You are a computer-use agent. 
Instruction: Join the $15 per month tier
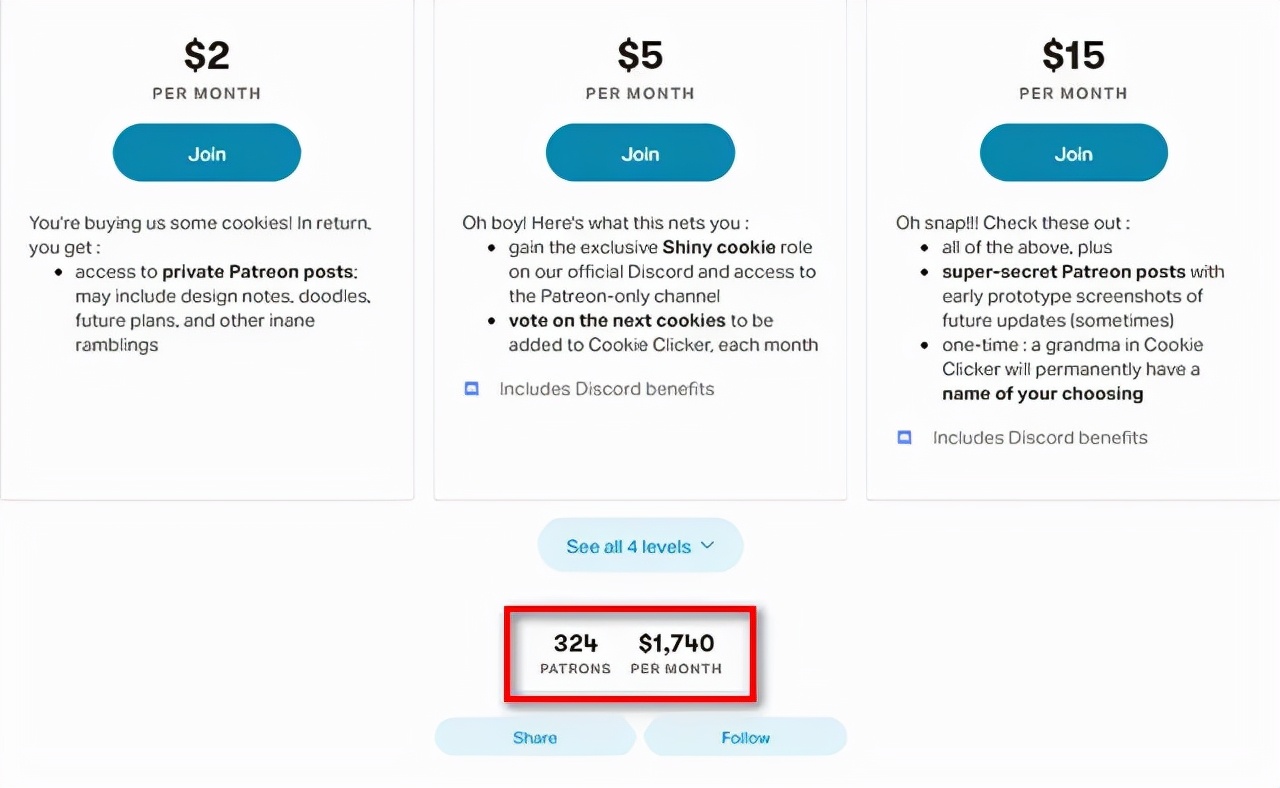[1073, 154]
